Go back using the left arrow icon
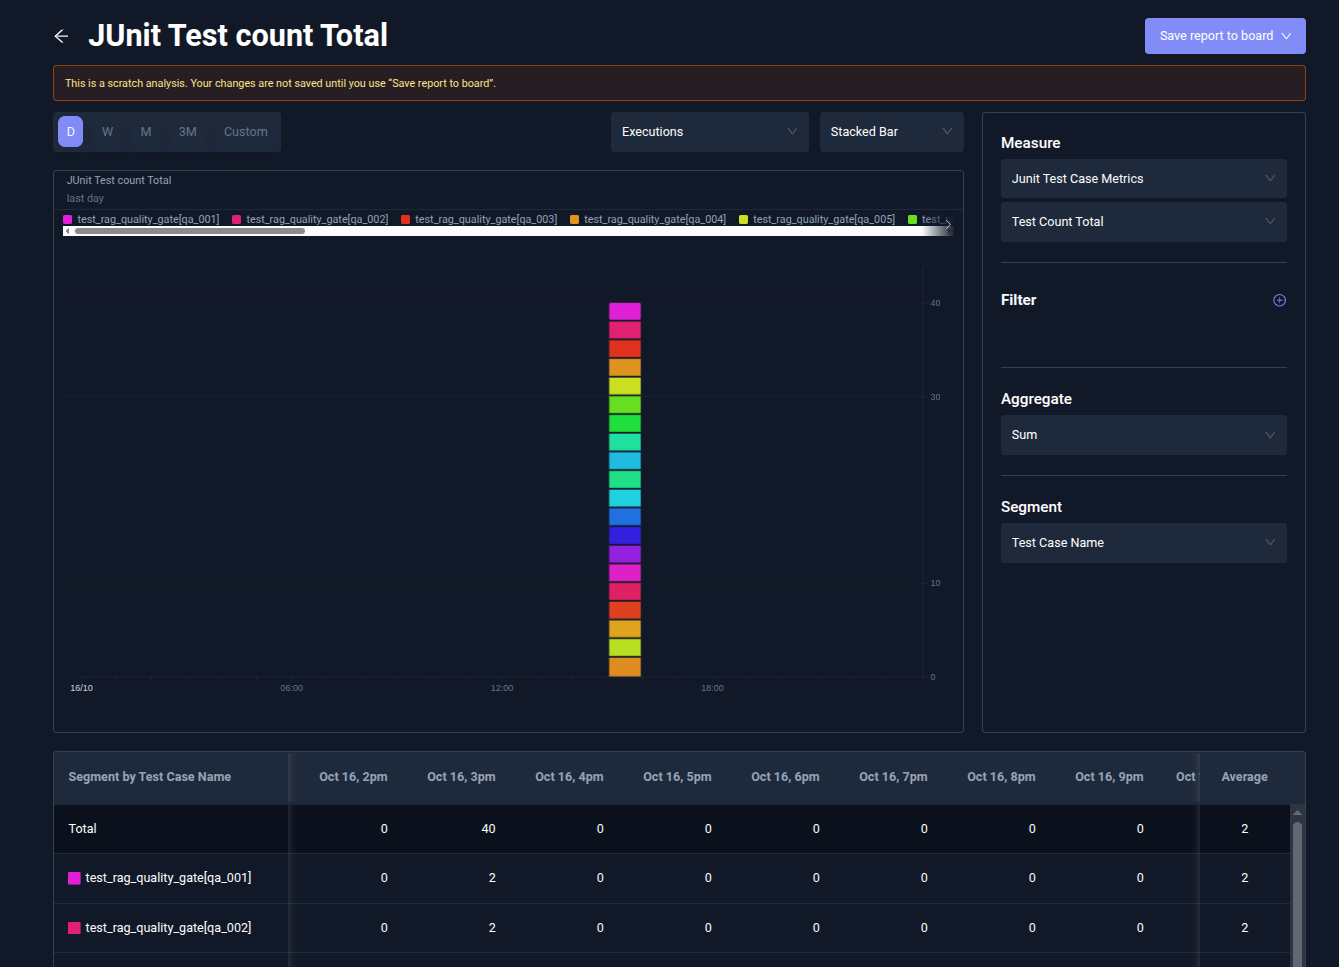 pyautogui.click(x=62, y=36)
